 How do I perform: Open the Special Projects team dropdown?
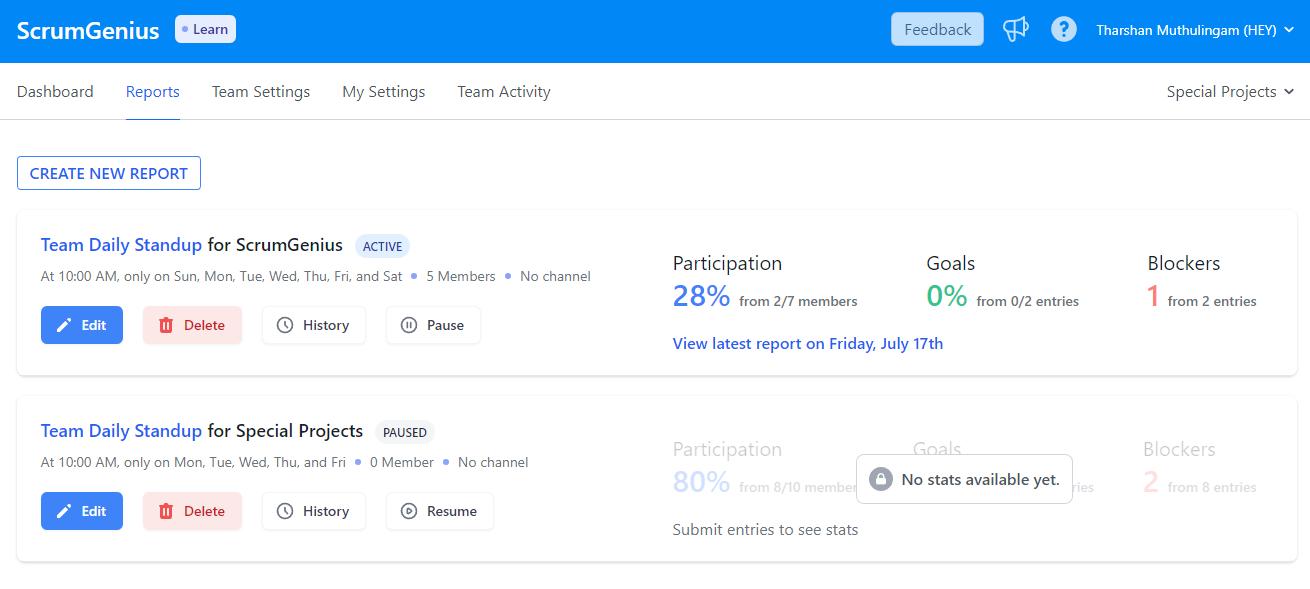(x=1229, y=91)
